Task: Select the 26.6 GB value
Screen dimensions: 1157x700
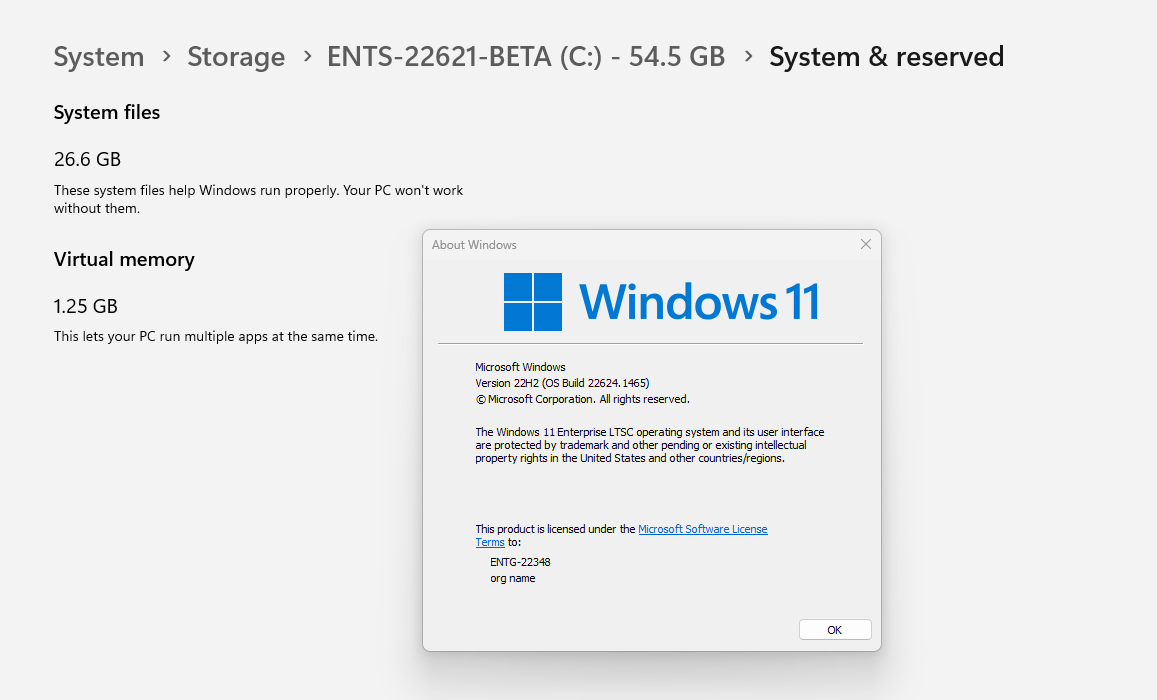Action: click(x=87, y=159)
